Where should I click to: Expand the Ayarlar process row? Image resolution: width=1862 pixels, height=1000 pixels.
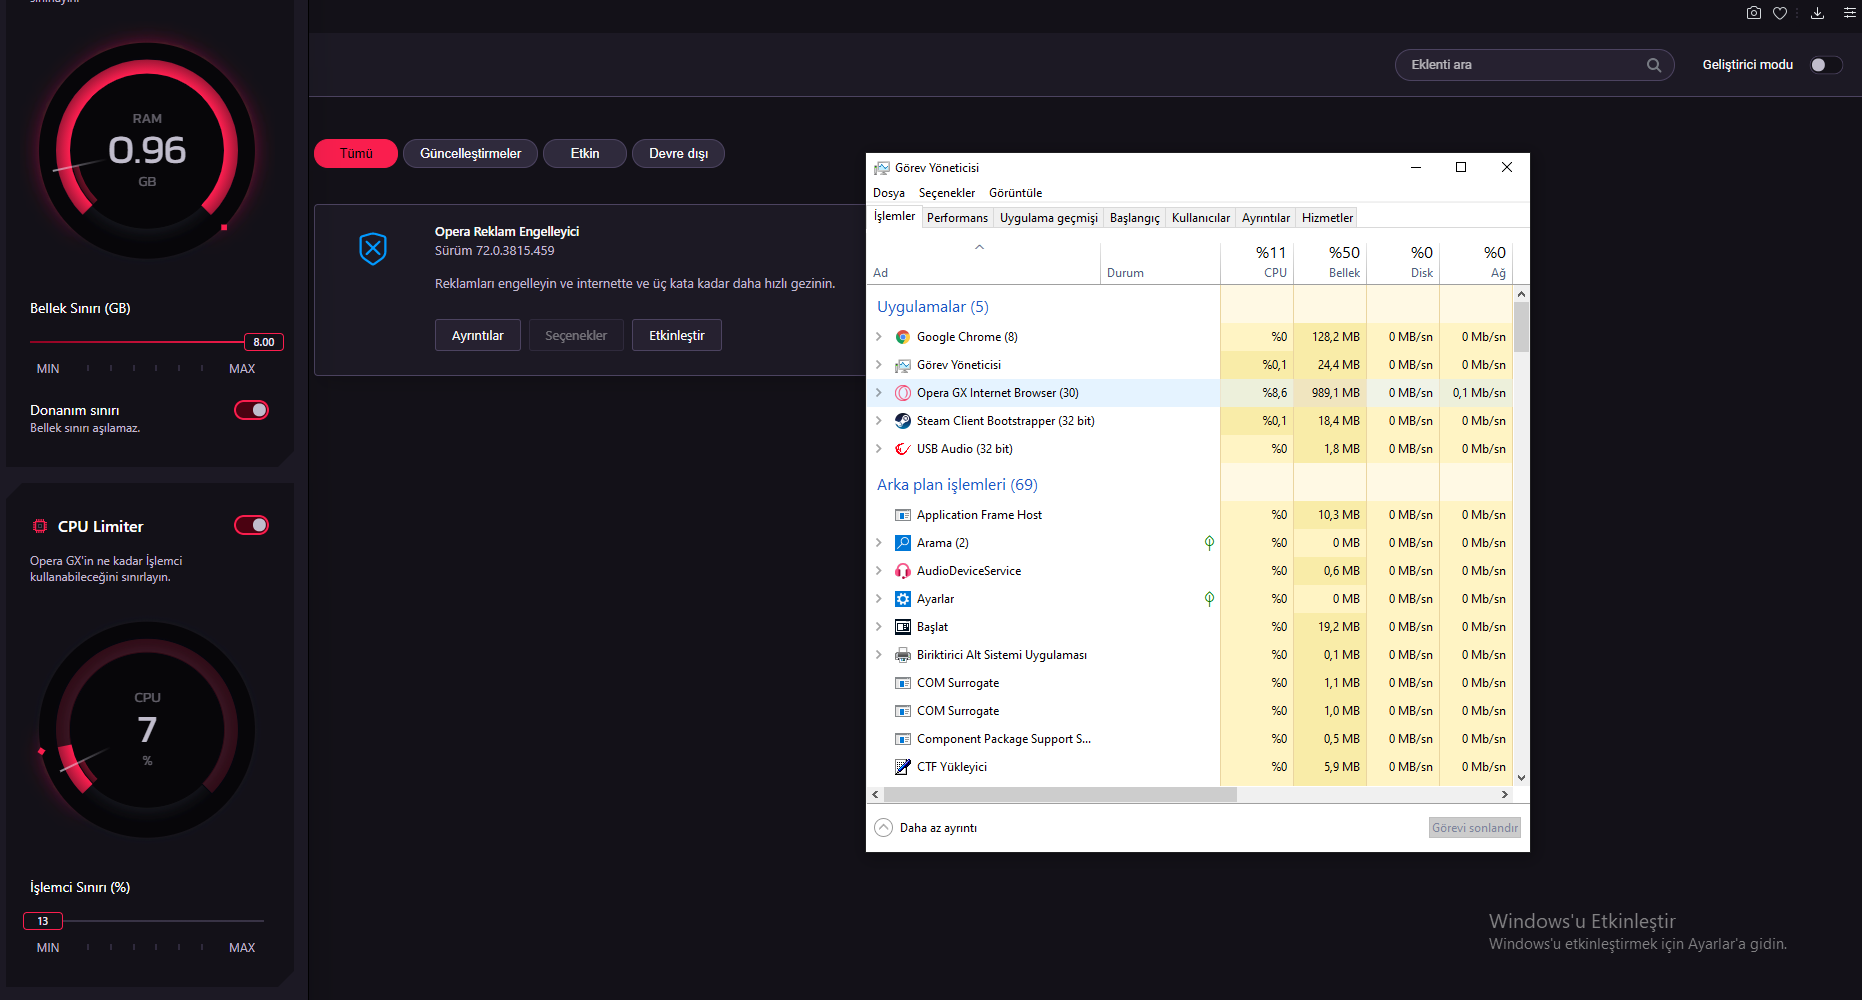click(x=879, y=599)
